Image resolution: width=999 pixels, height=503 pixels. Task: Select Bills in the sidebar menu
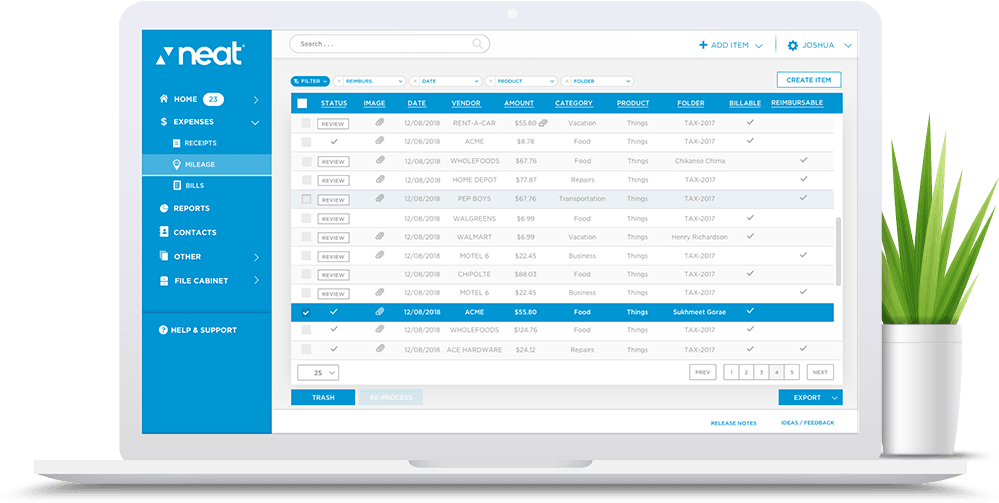tap(194, 186)
